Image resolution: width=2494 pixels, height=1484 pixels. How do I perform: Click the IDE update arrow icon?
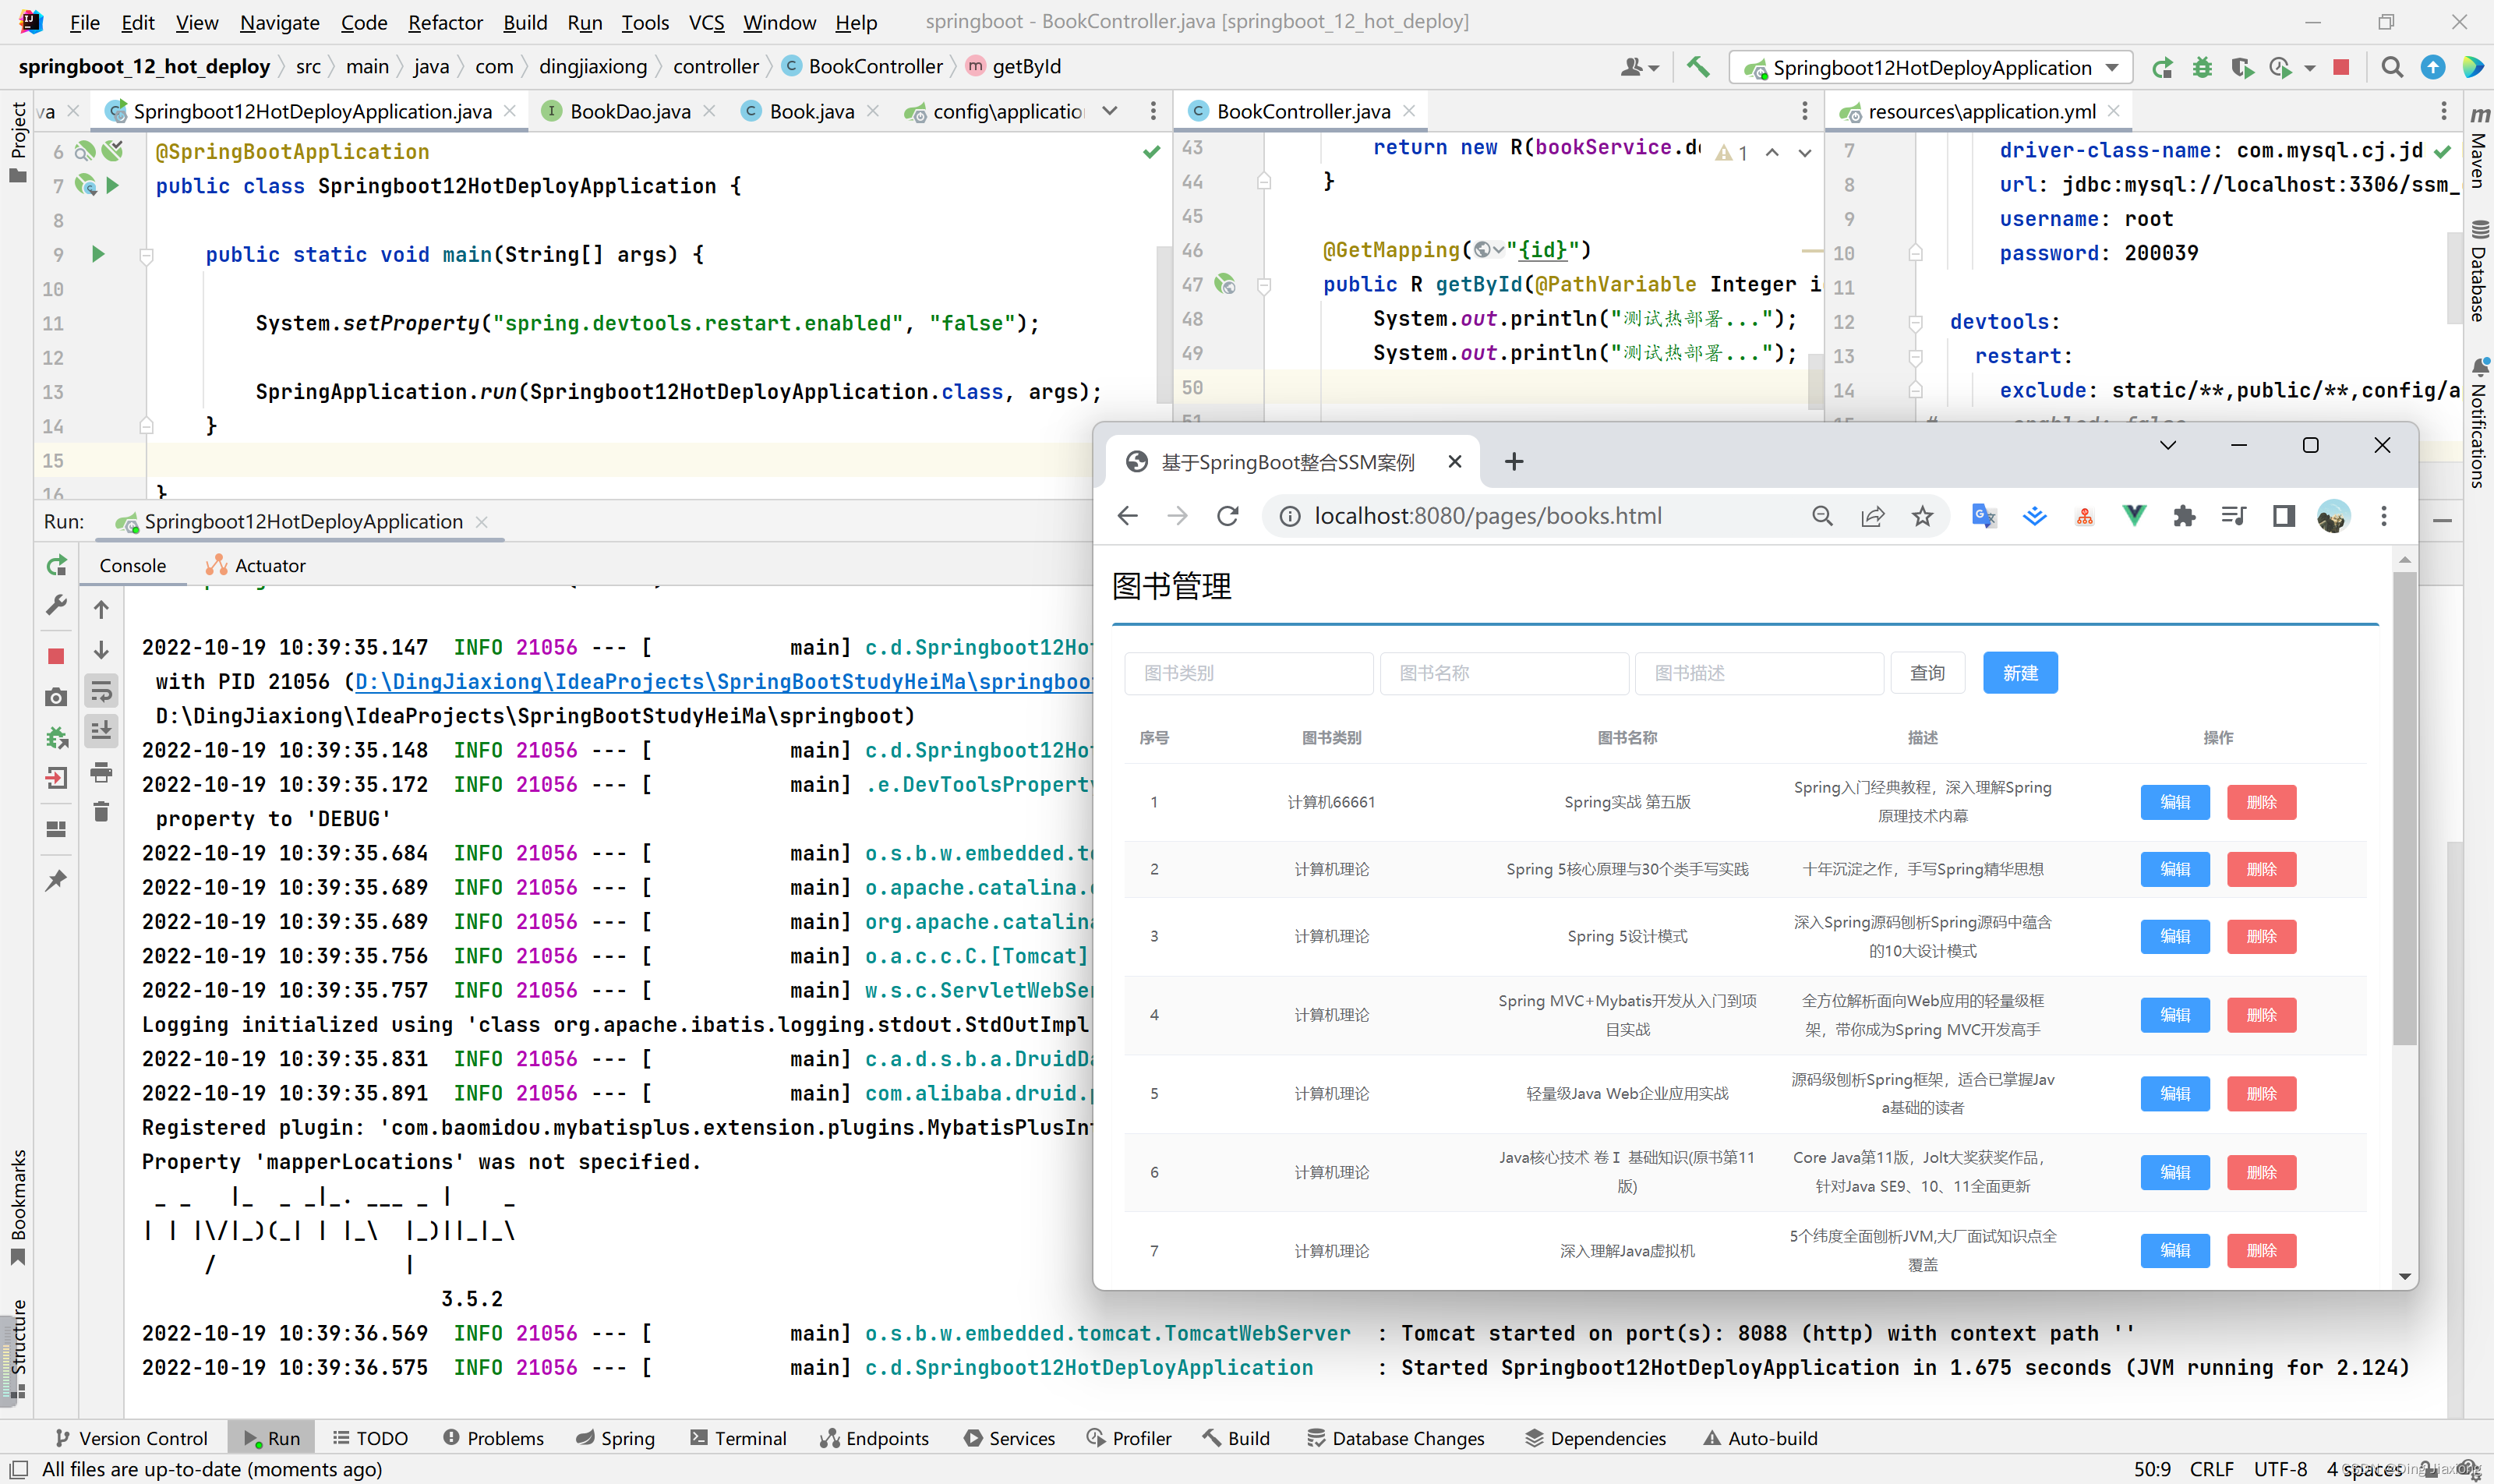coord(2433,67)
